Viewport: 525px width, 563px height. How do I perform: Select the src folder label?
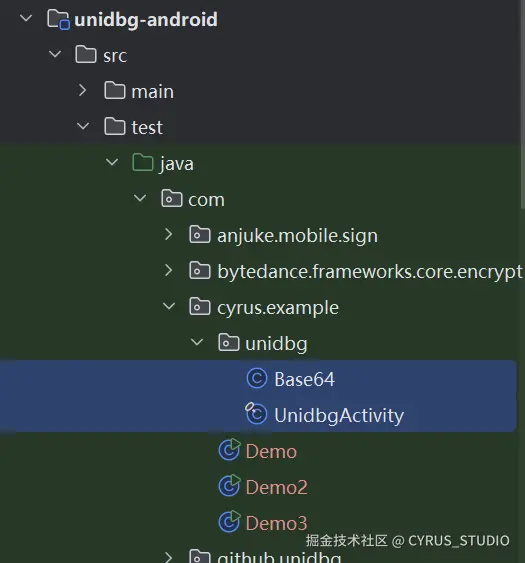coord(115,56)
